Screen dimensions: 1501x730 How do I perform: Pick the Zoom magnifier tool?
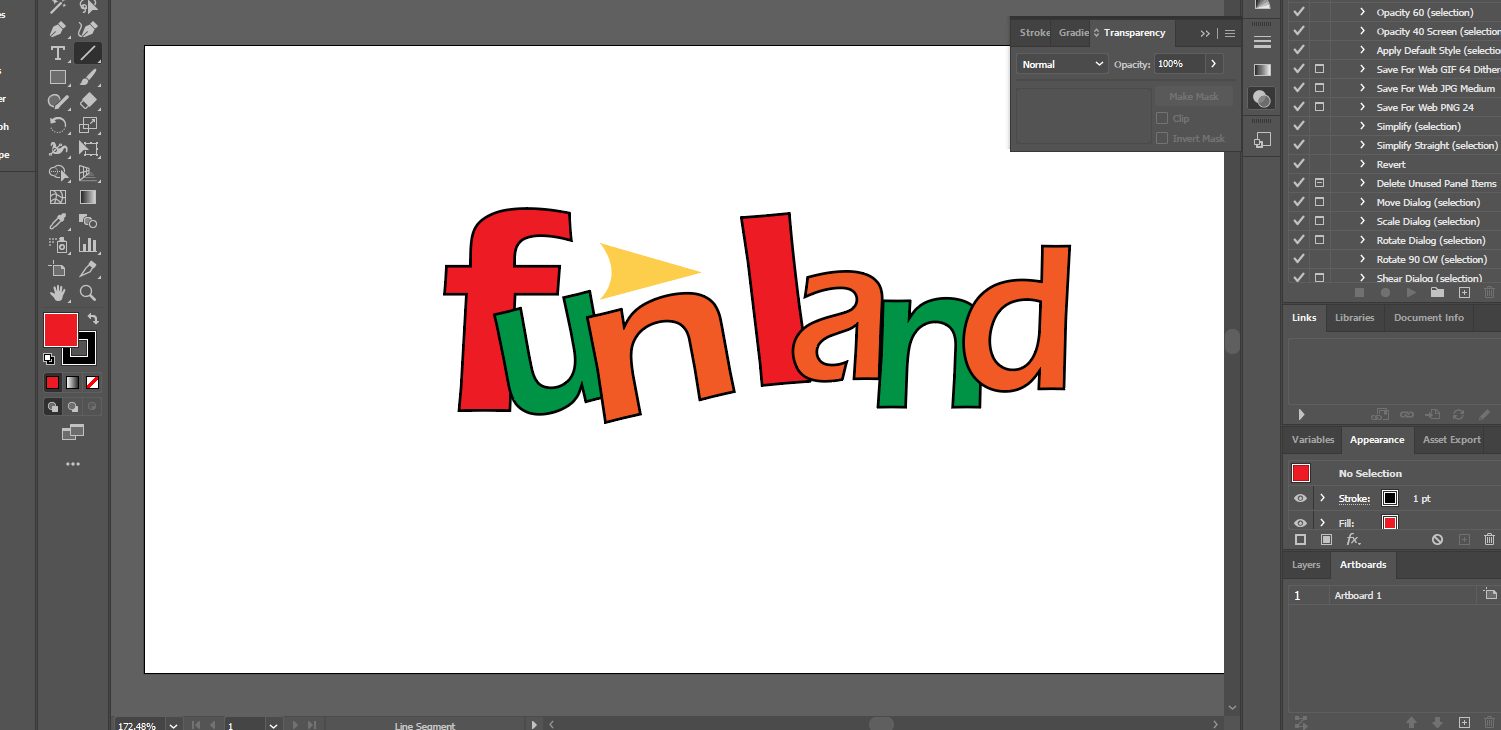click(x=88, y=293)
